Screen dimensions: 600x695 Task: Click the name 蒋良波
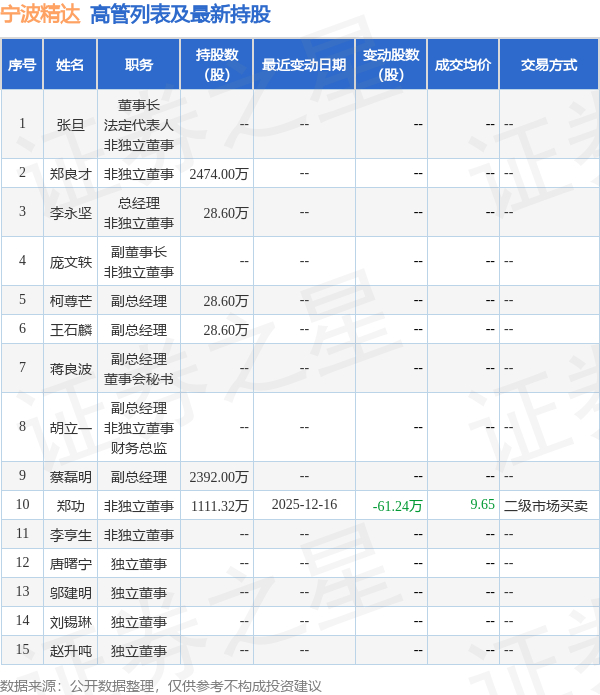coord(70,369)
